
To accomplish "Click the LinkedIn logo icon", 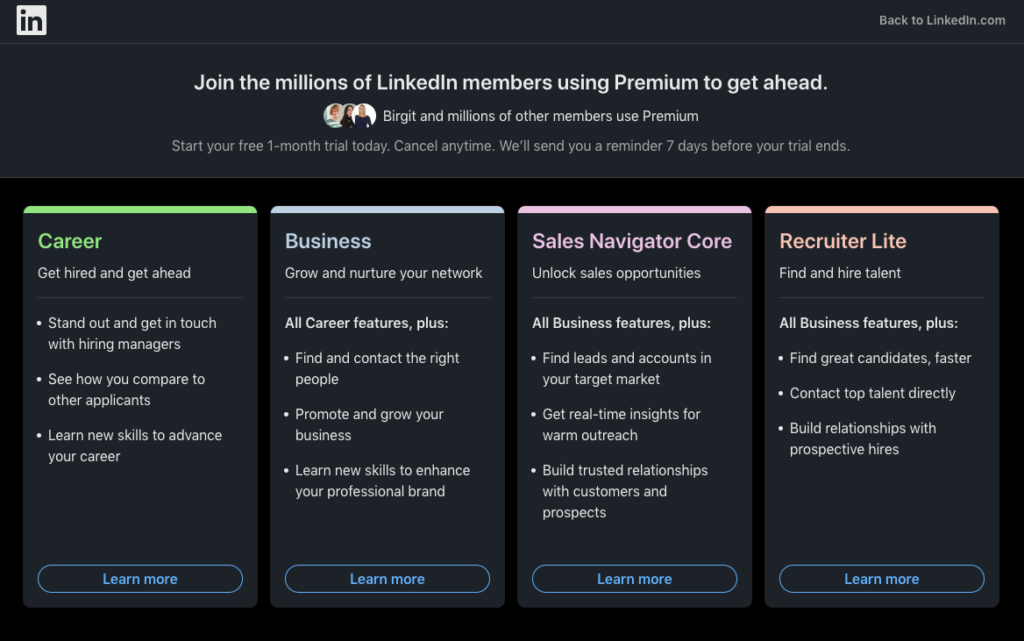I will pyautogui.click(x=31, y=20).
